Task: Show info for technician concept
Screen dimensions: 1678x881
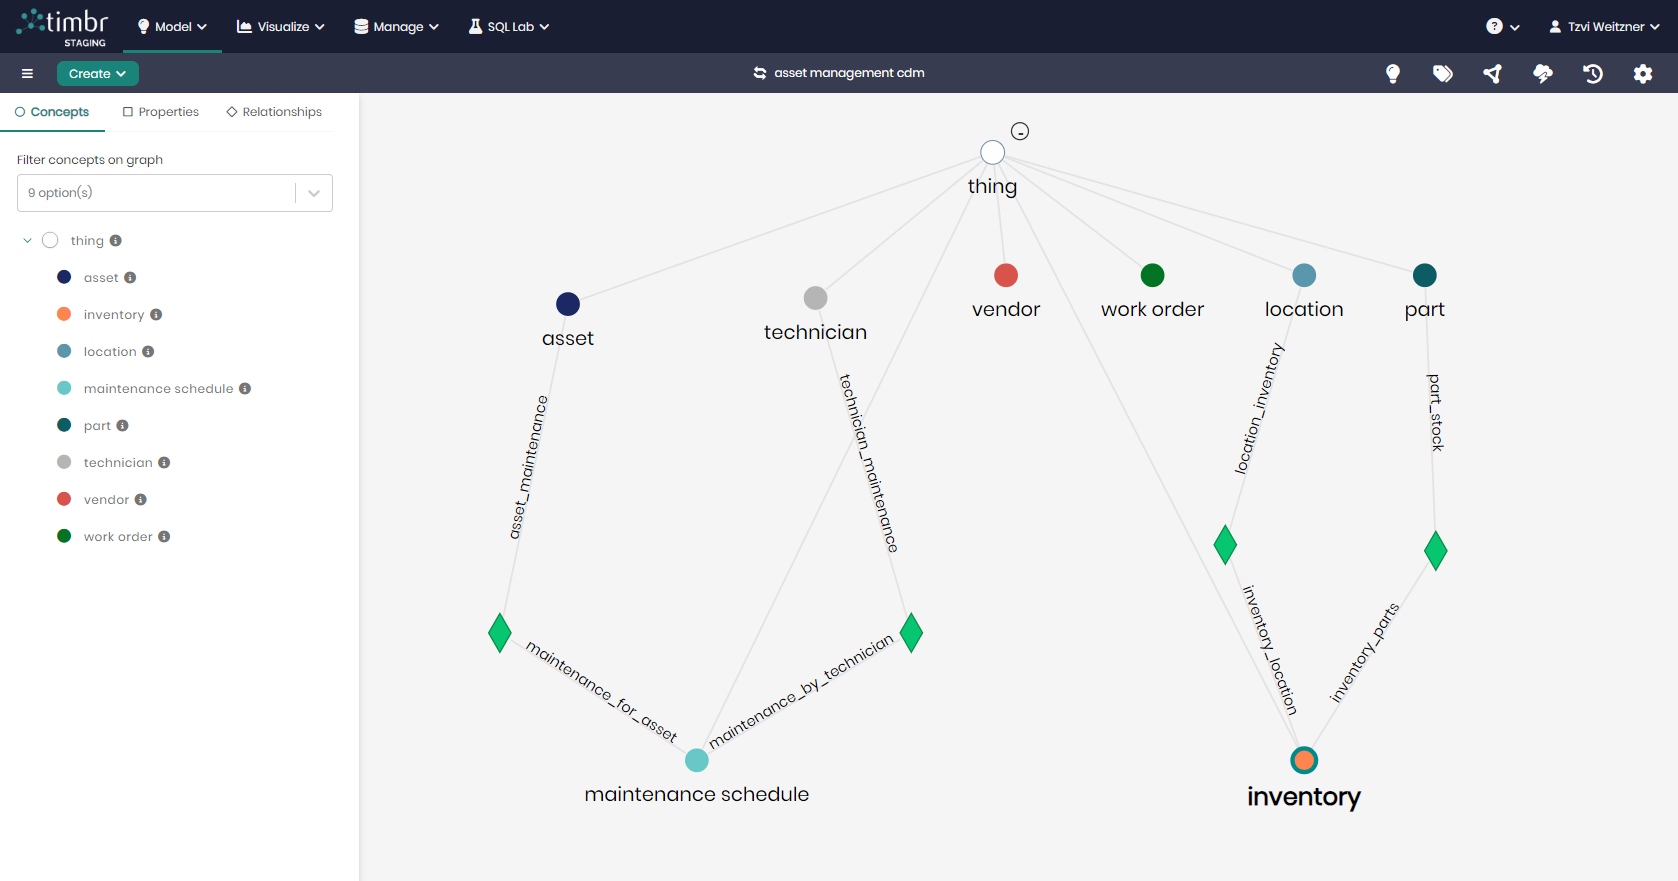Action: (x=164, y=463)
